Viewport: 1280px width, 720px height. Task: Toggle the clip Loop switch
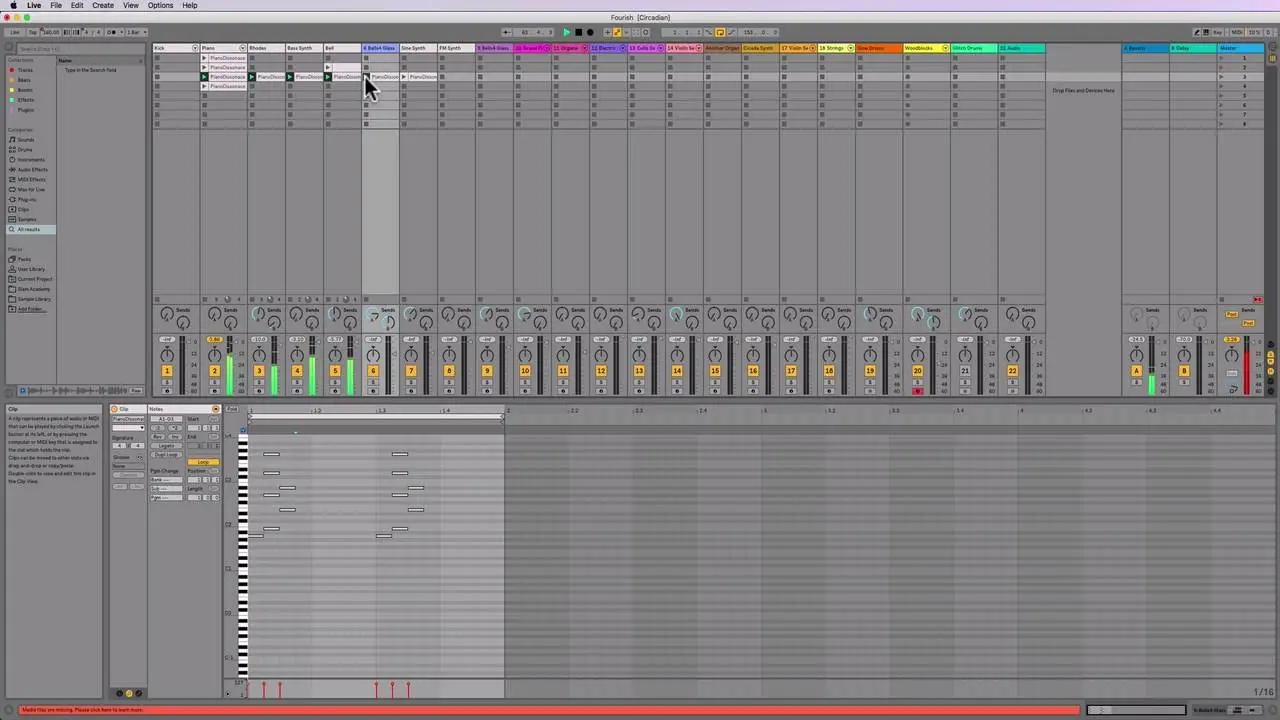203,462
